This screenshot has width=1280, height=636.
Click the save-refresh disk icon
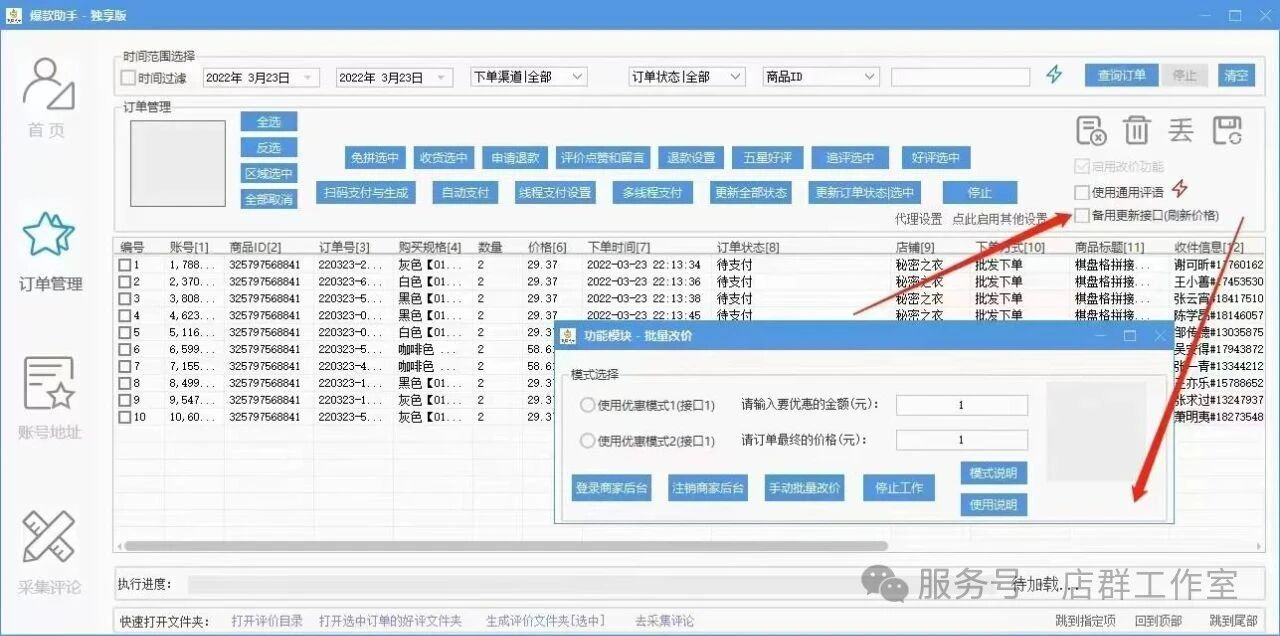click(x=1228, y=128)
